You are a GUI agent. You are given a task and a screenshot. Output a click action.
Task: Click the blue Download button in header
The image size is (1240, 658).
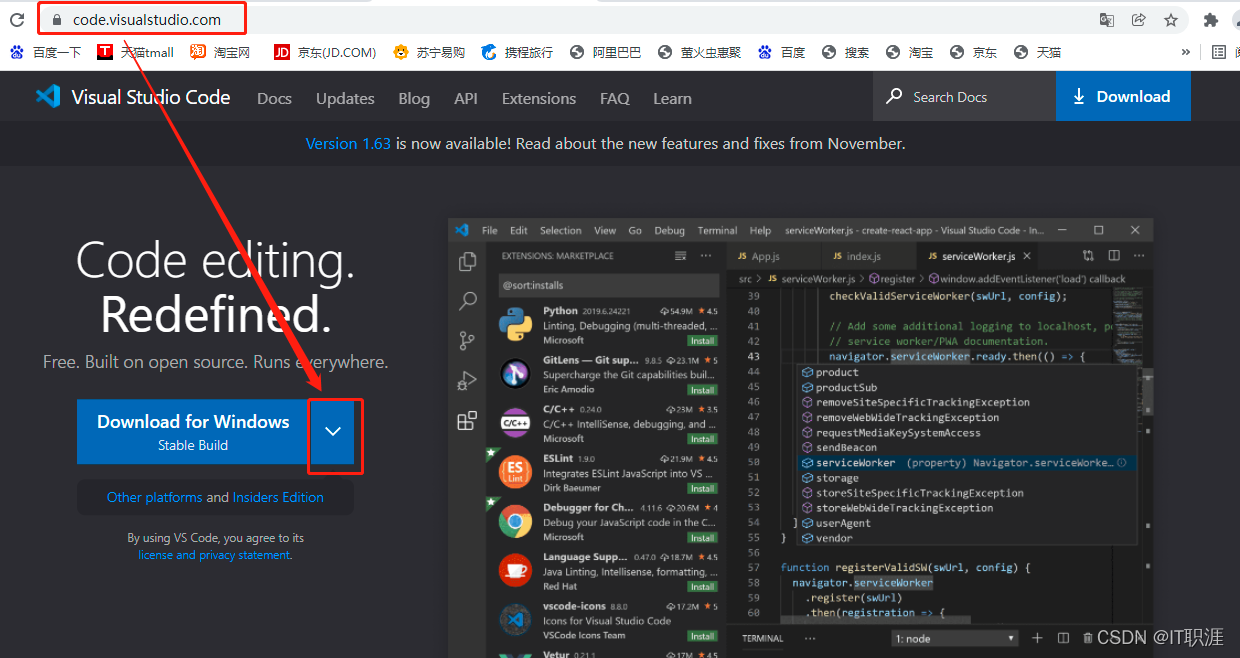point(1123,97)
